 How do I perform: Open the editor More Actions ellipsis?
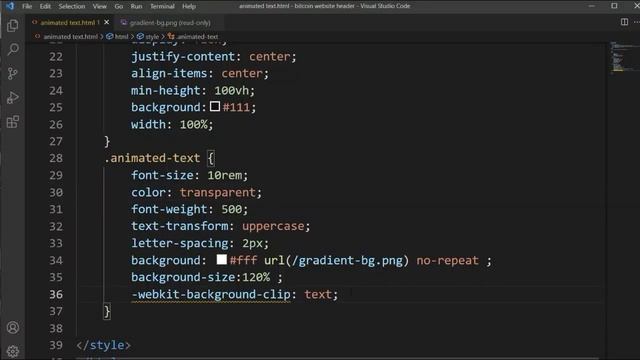(x=636, y=22)
